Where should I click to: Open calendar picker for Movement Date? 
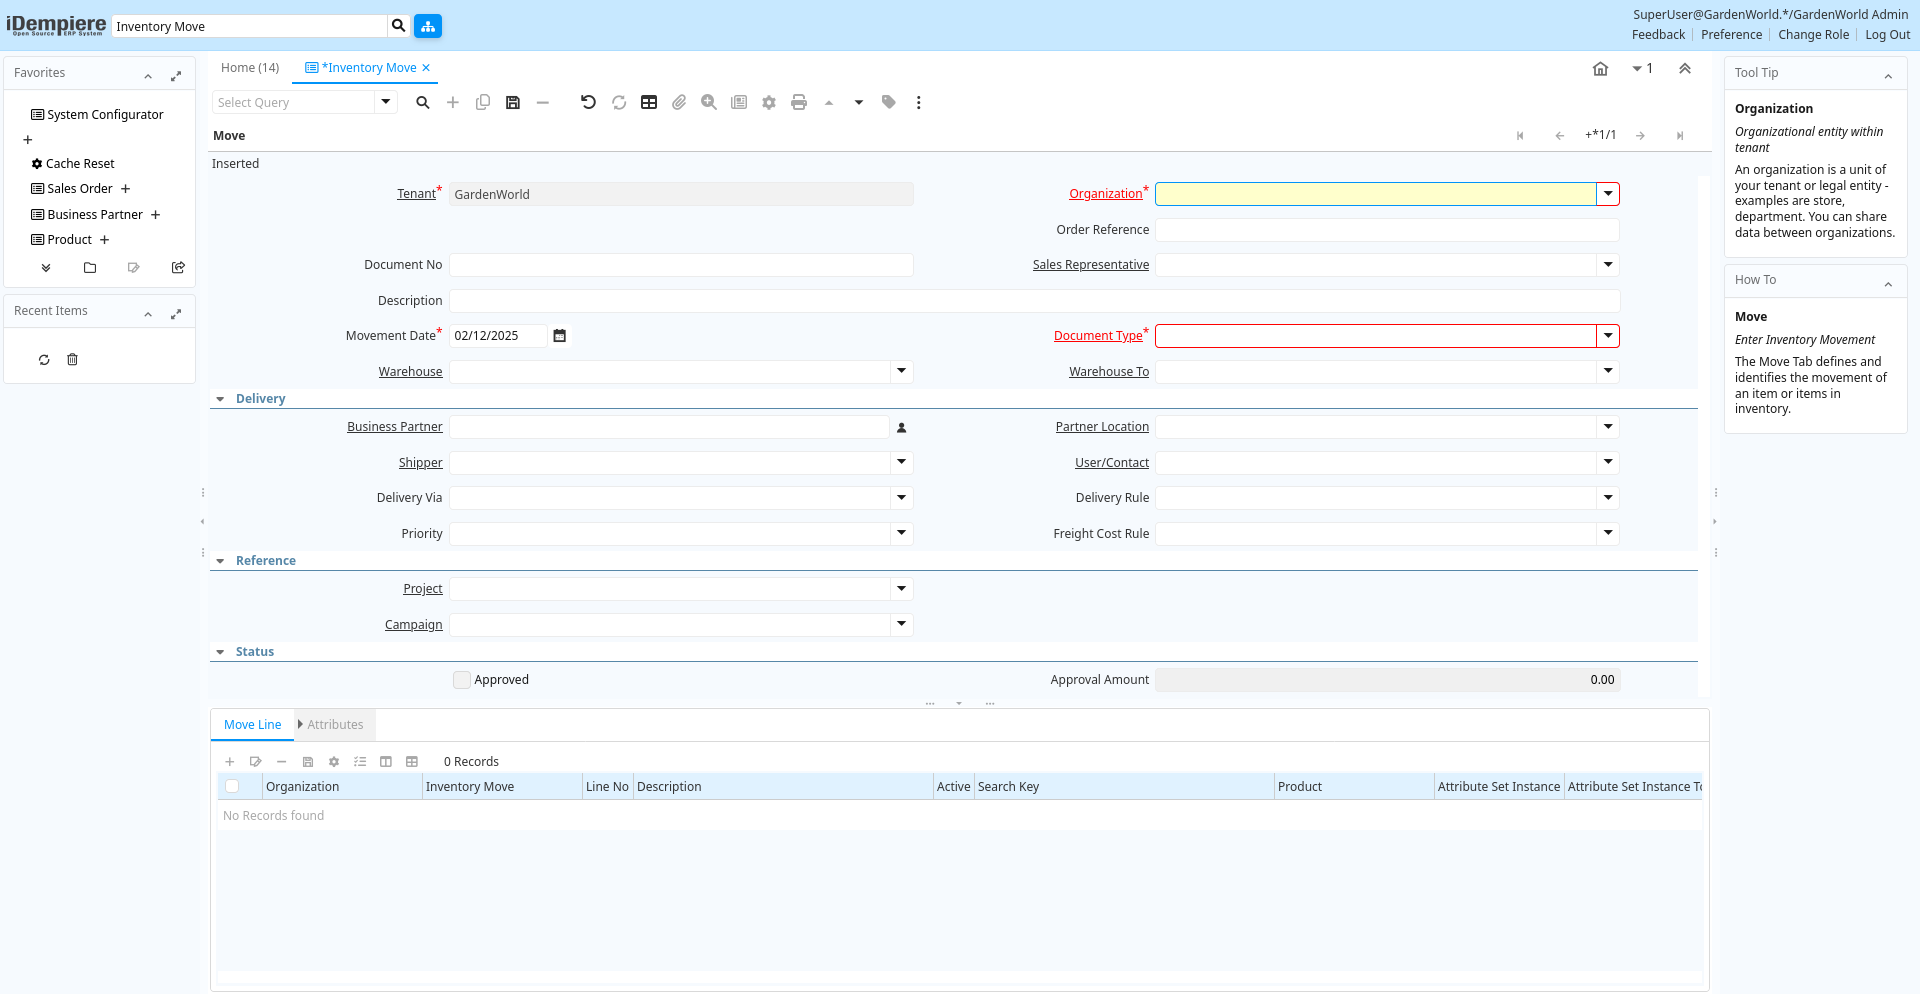[x=560, y=336]
